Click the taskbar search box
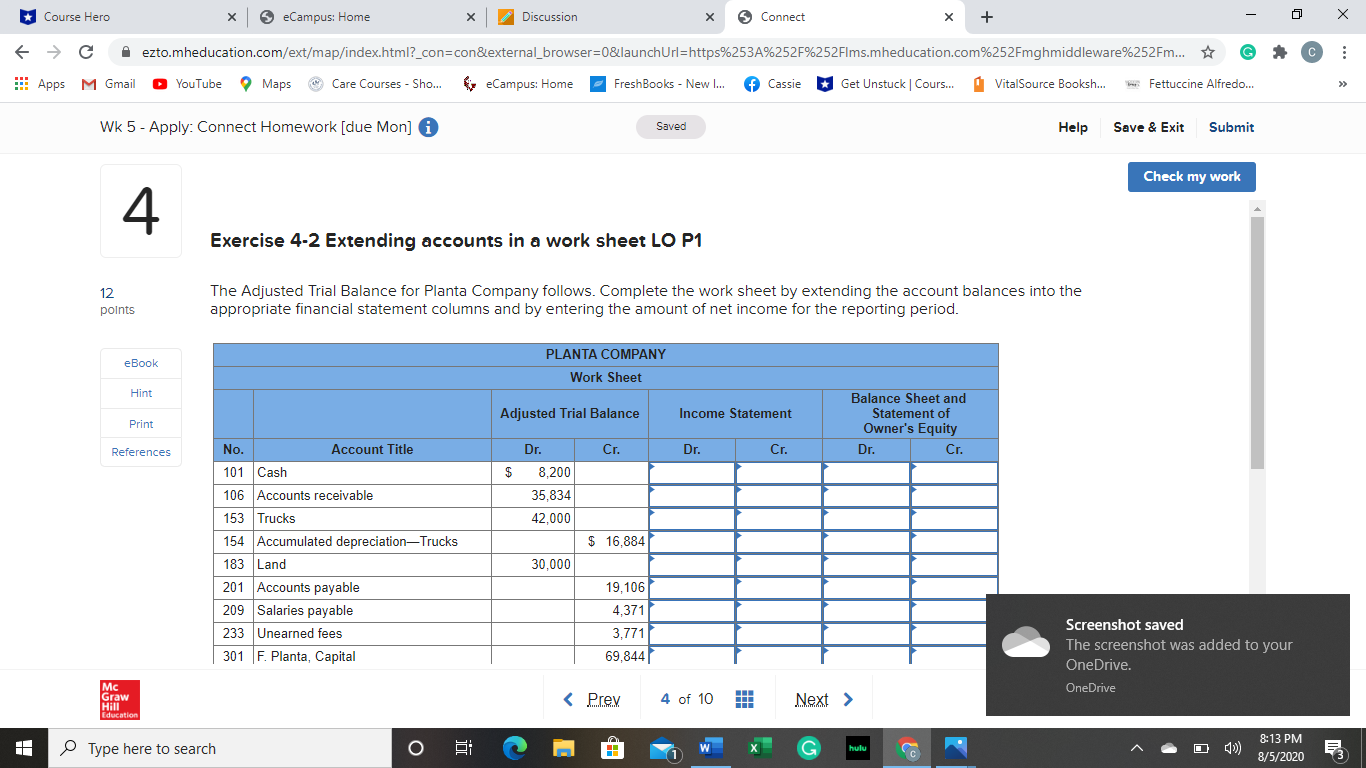The height and width of the screenshot is (768, 1366). coord(219,748)
